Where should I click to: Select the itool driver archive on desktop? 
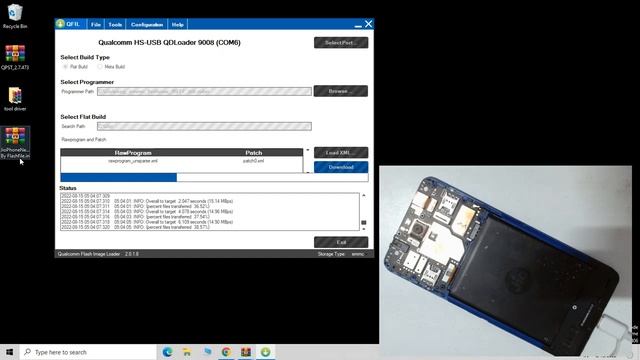15,99
